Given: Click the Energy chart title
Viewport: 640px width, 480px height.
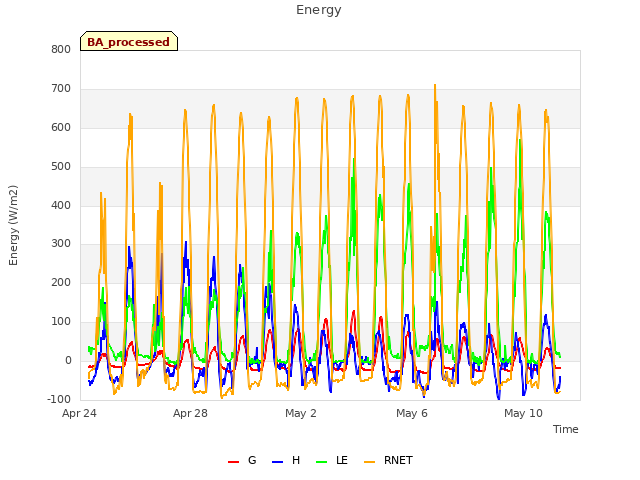Looking at the screenshot, I should [x=319, y=10].
